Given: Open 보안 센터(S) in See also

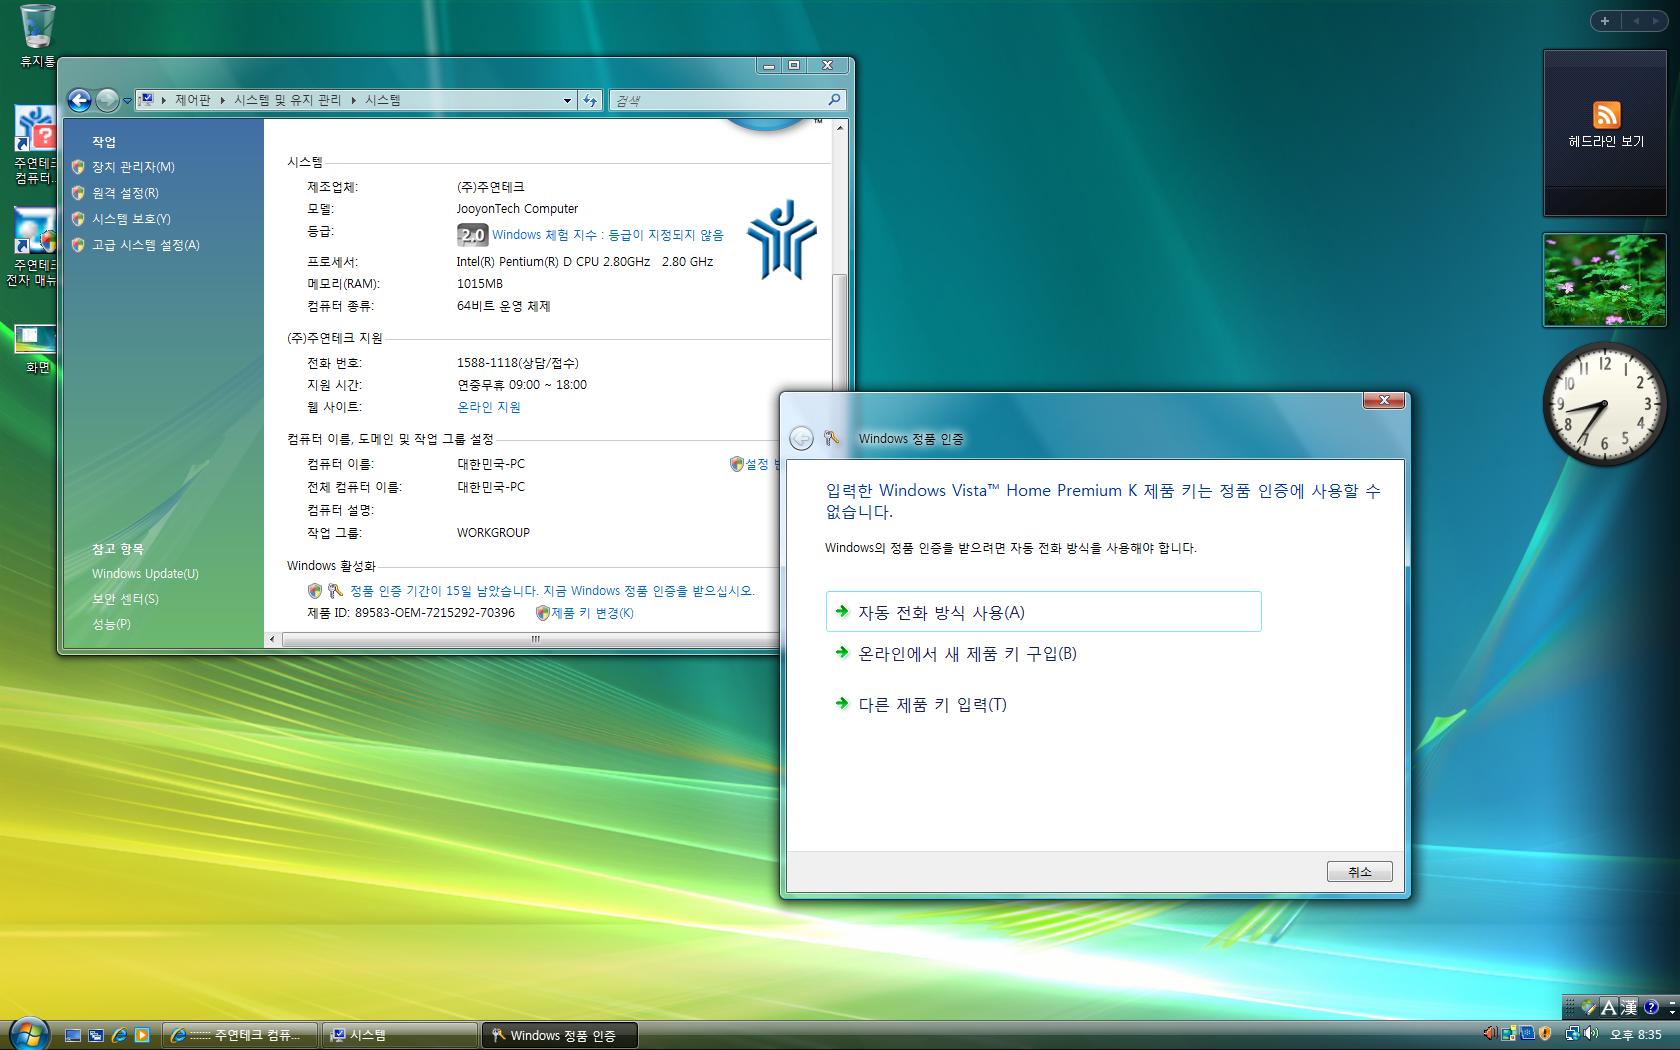Looking at the screenshot, I should 125,599.
